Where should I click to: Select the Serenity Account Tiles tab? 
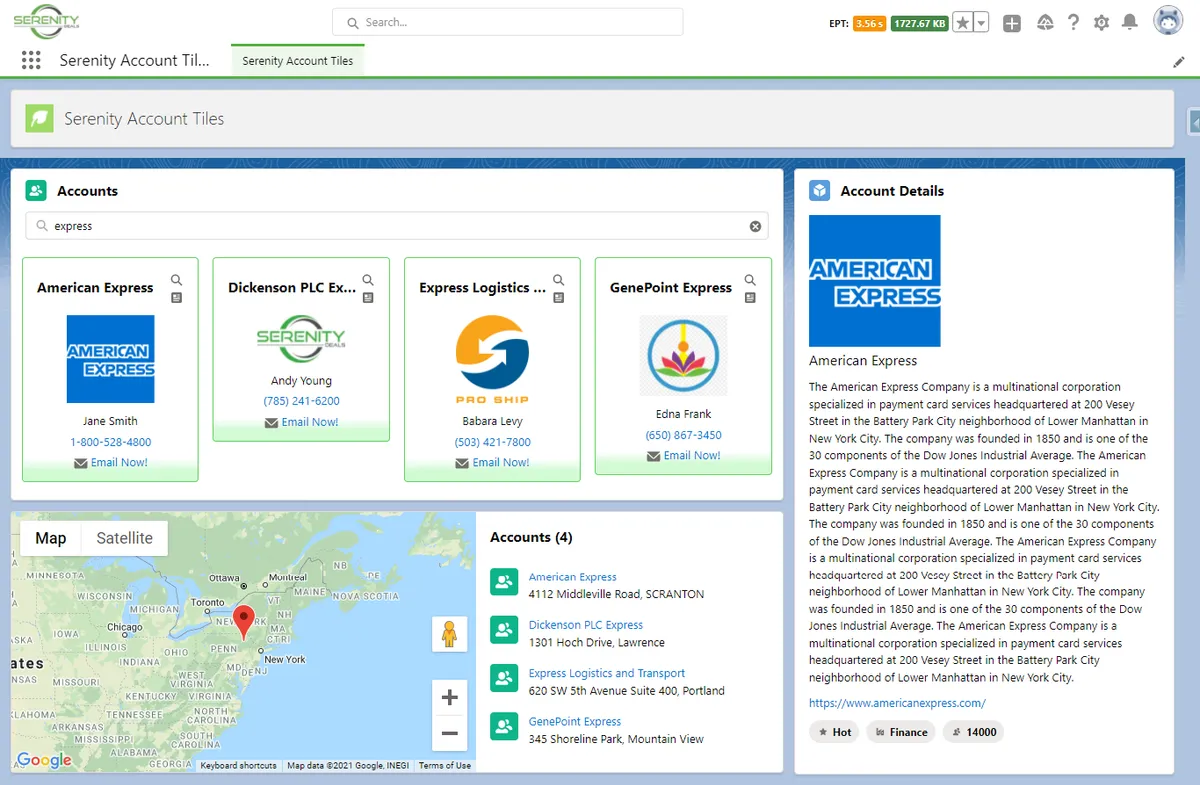(298, 61)
